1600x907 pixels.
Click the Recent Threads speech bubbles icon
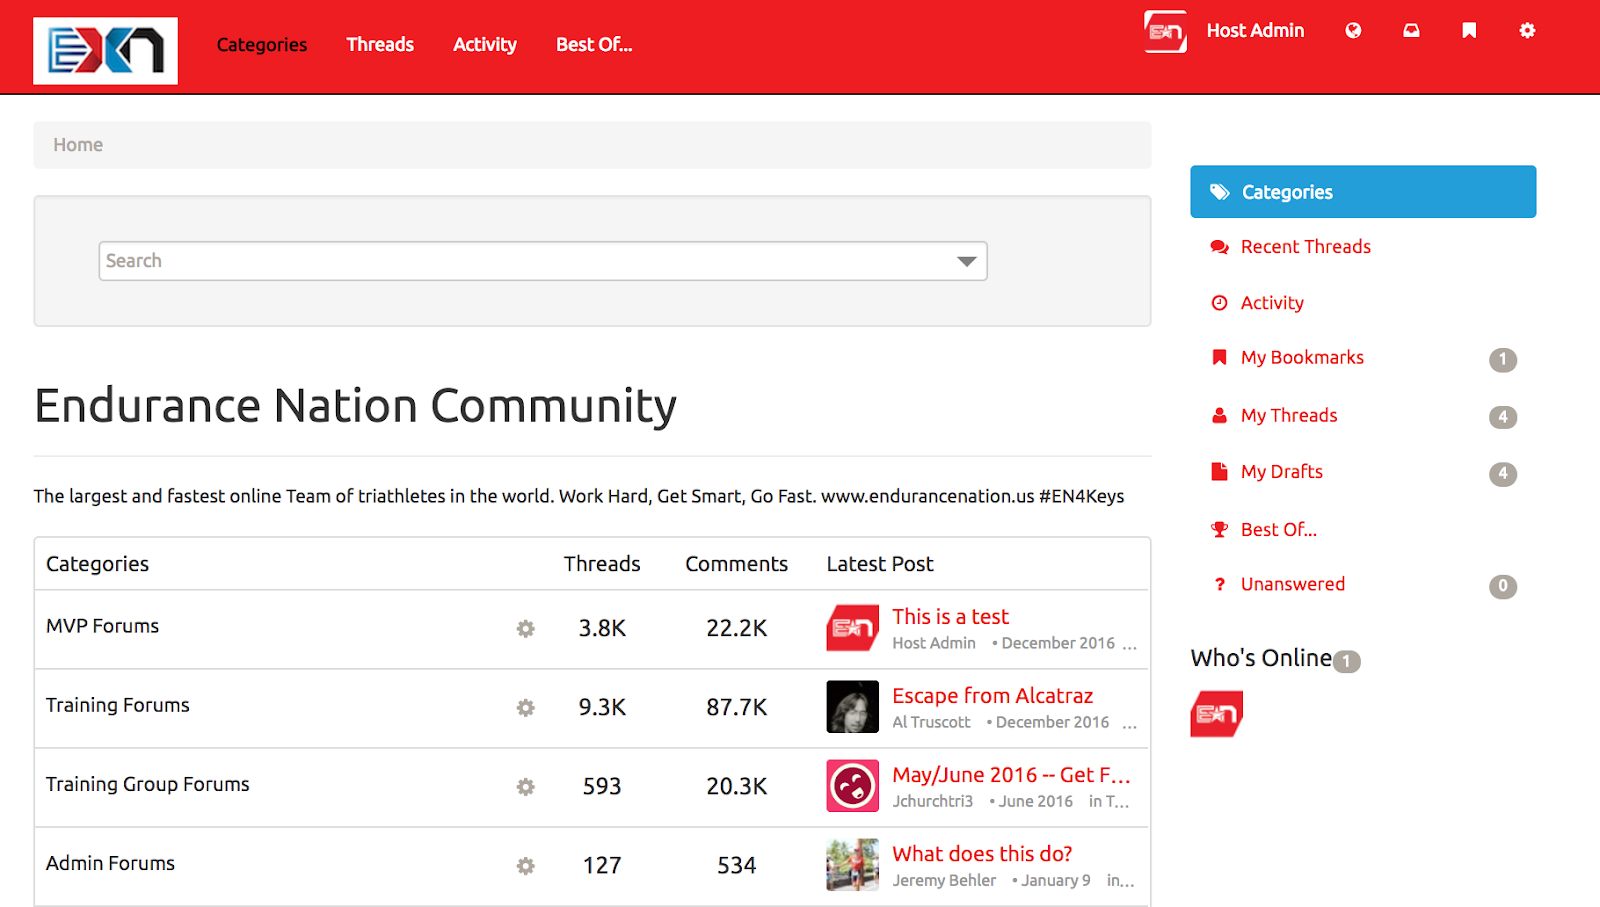tap(1220, 247)
